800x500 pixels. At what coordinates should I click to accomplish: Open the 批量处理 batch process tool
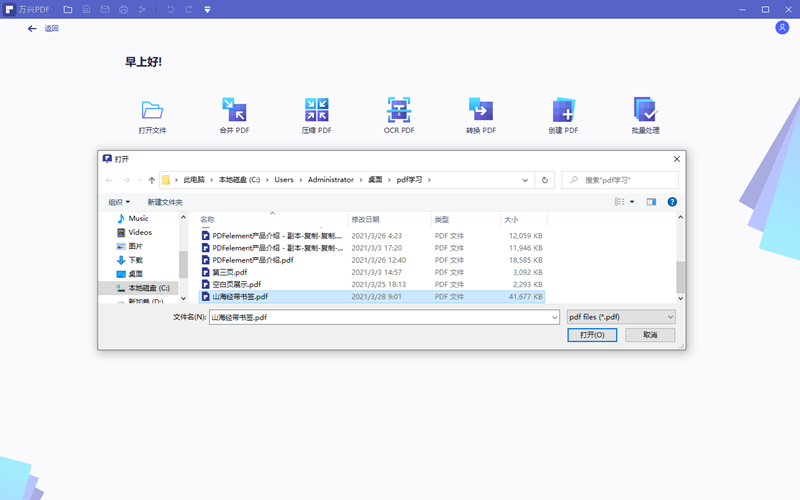645,110
